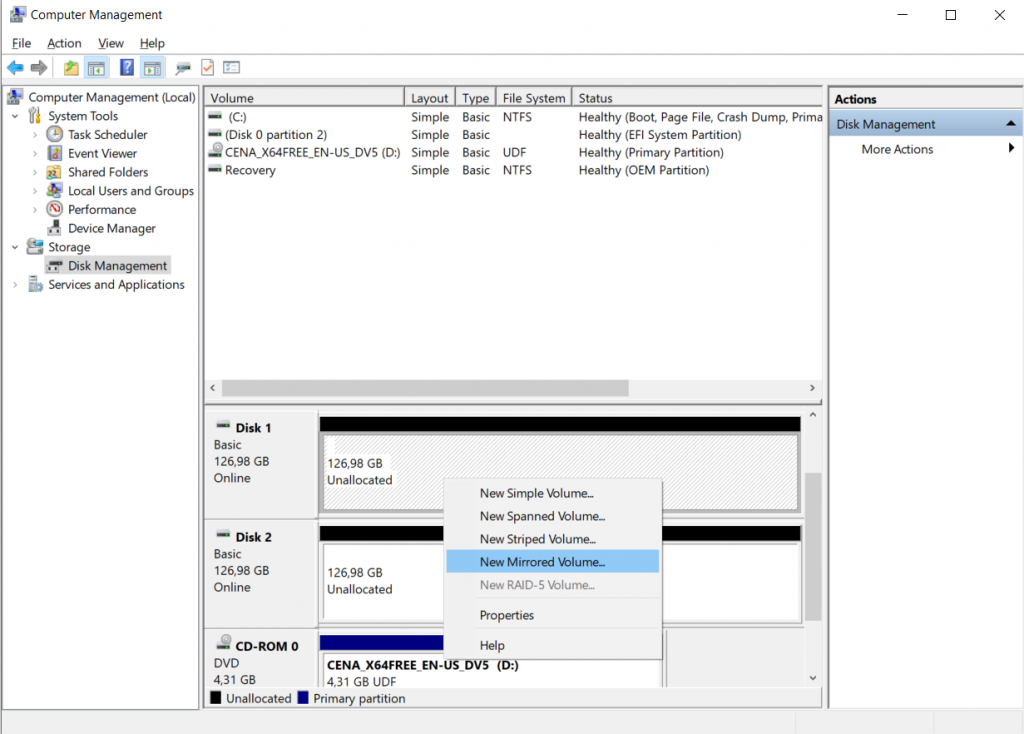Screen dimensions: 1024x734
Task: Click the blue question mark Help toolbar icon
Action: (127, 67)
